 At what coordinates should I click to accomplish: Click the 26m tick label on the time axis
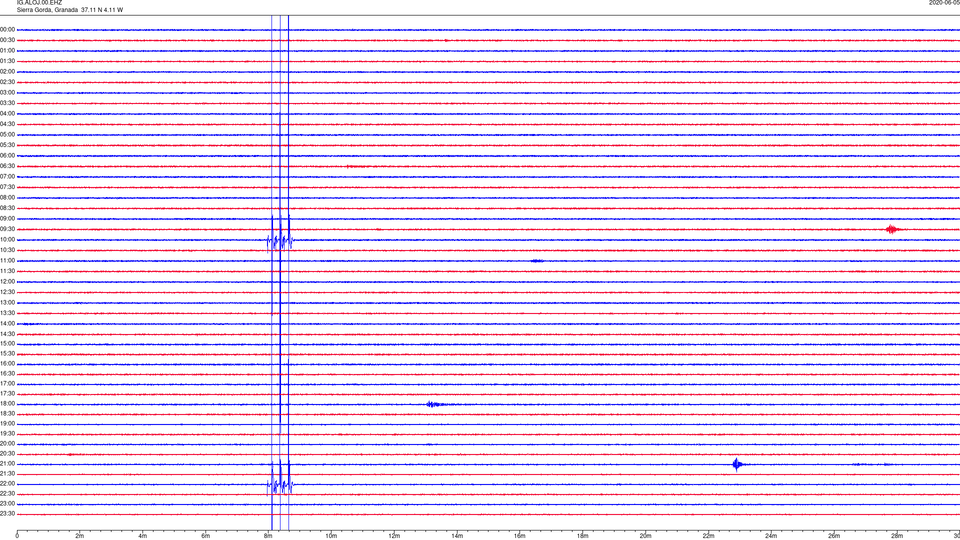(834, 536)
